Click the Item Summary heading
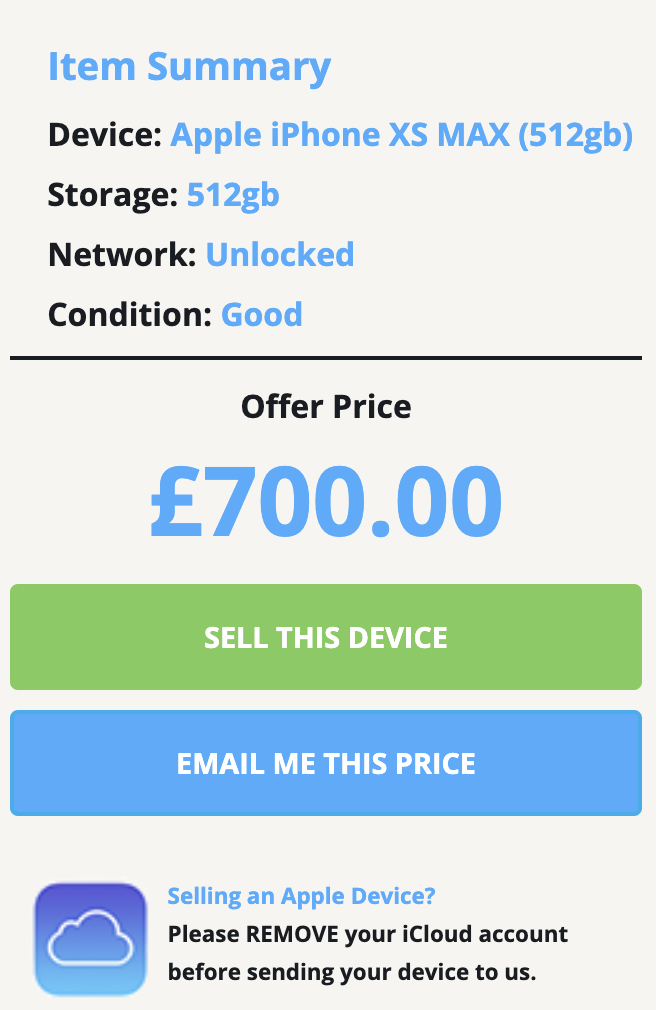 (190, 68)
